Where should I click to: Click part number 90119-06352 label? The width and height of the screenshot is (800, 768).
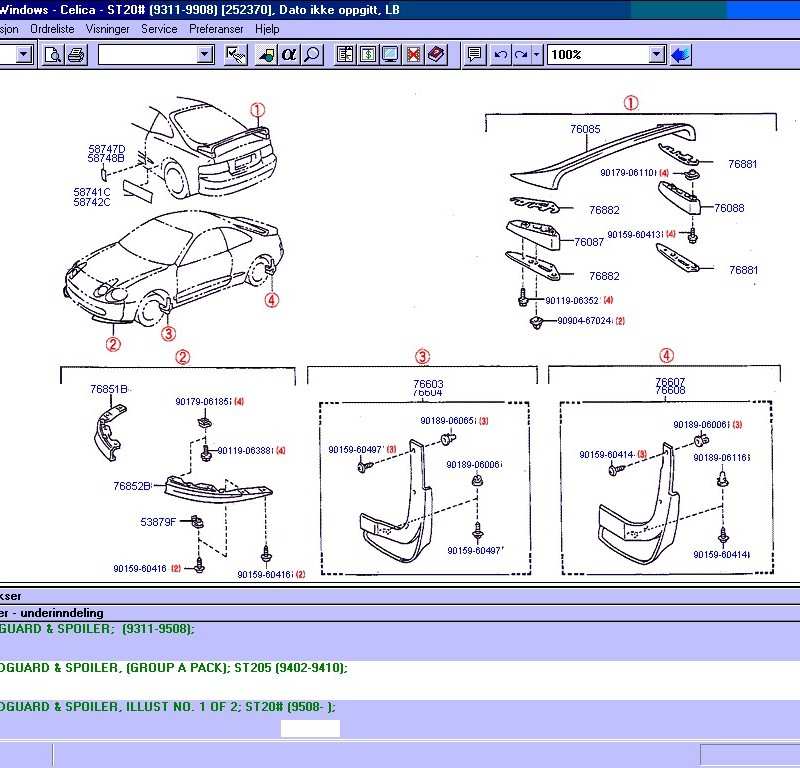pos(572,301)
